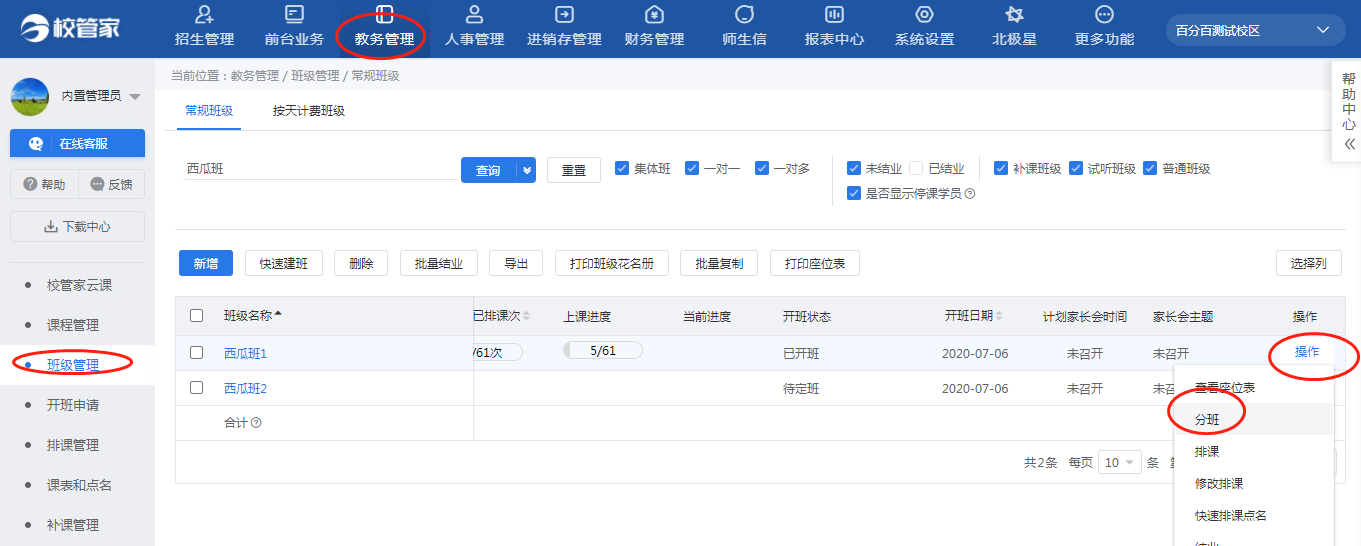The height and width of the screenshot is (546, 1361).
Task: Sort by 班级名称 column arrow
Action: point(278,315)
